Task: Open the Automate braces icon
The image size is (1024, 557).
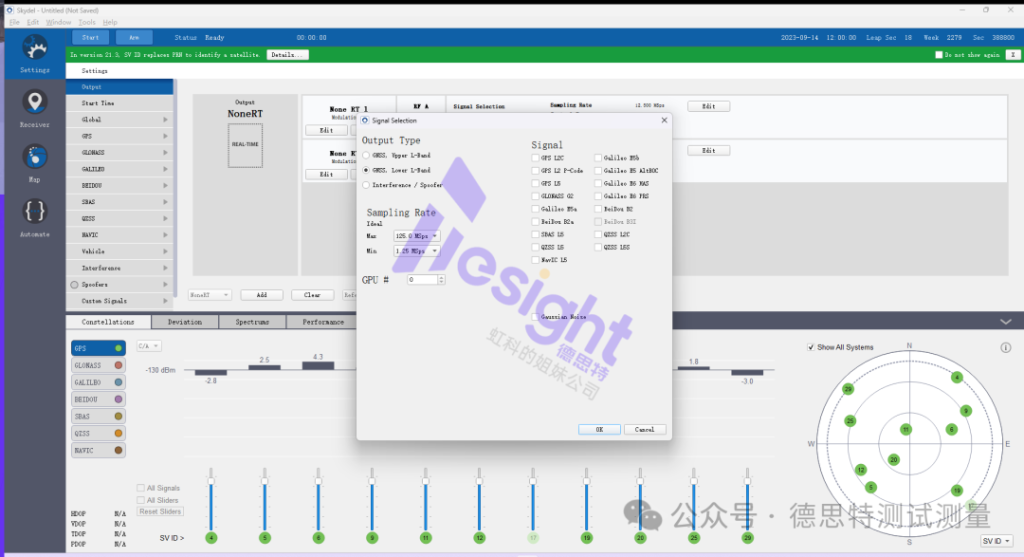Action: click(35, 211)
